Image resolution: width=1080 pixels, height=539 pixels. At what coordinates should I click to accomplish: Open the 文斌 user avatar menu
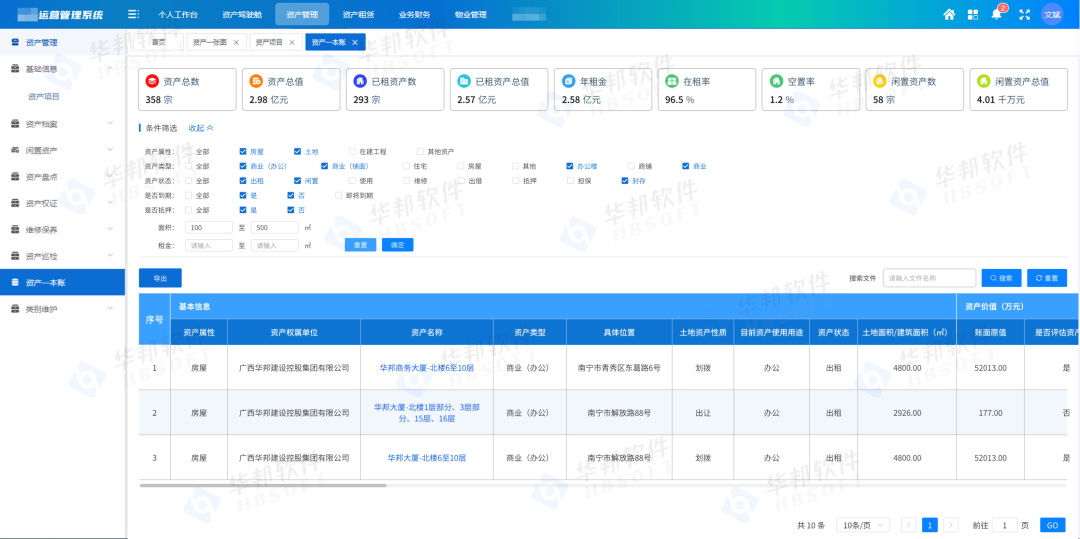point(1052,14)
